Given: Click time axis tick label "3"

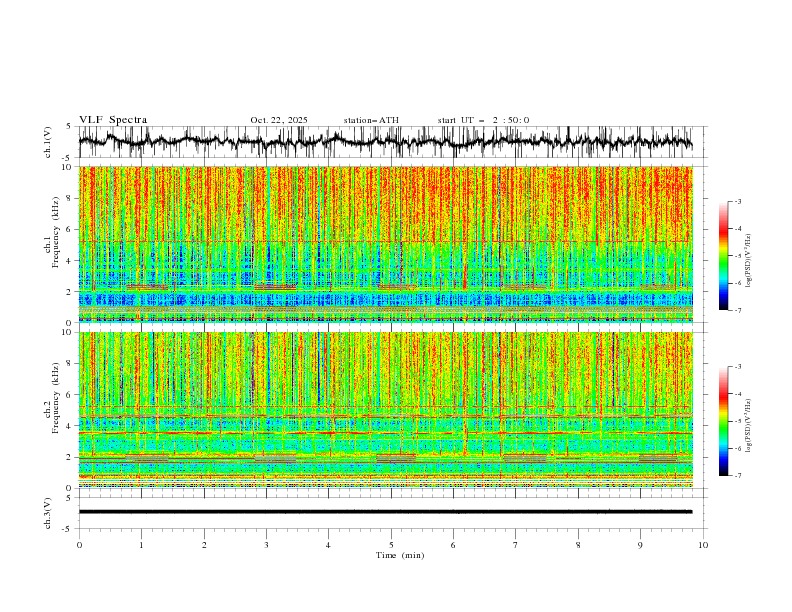Looking at the screenshot, I should [x=266, y=545].
